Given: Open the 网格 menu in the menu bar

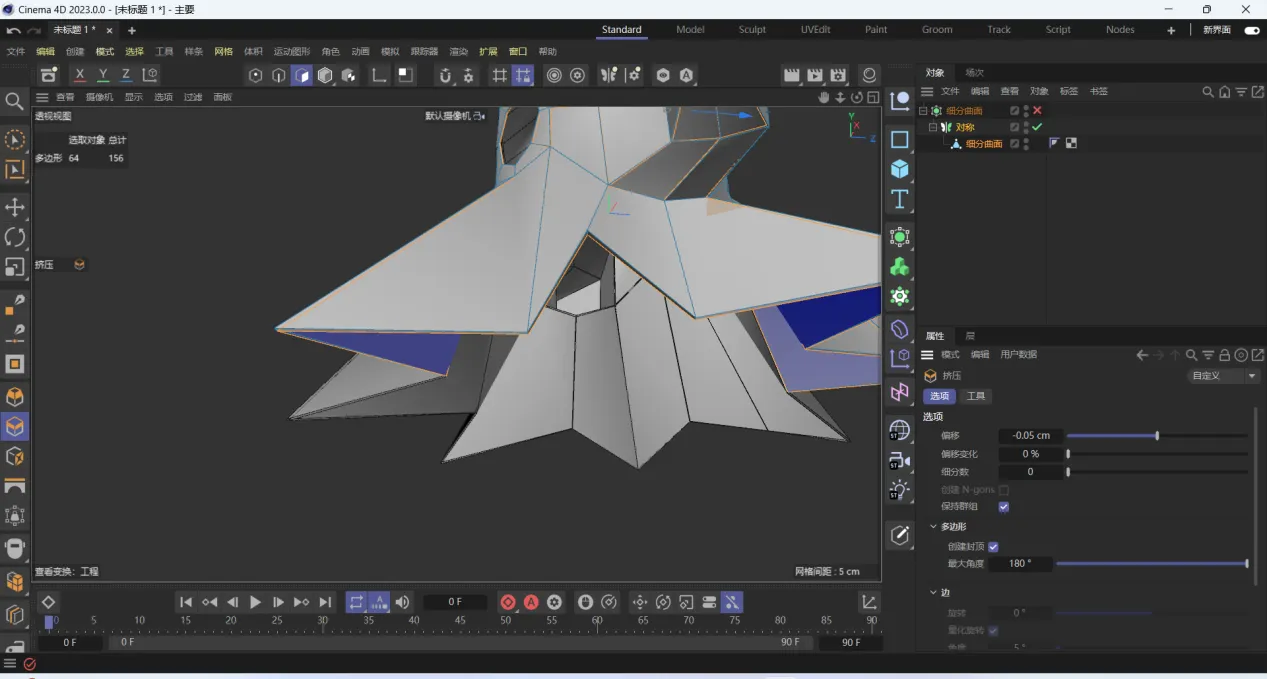Looking at the screenshot, I should 223,52.
